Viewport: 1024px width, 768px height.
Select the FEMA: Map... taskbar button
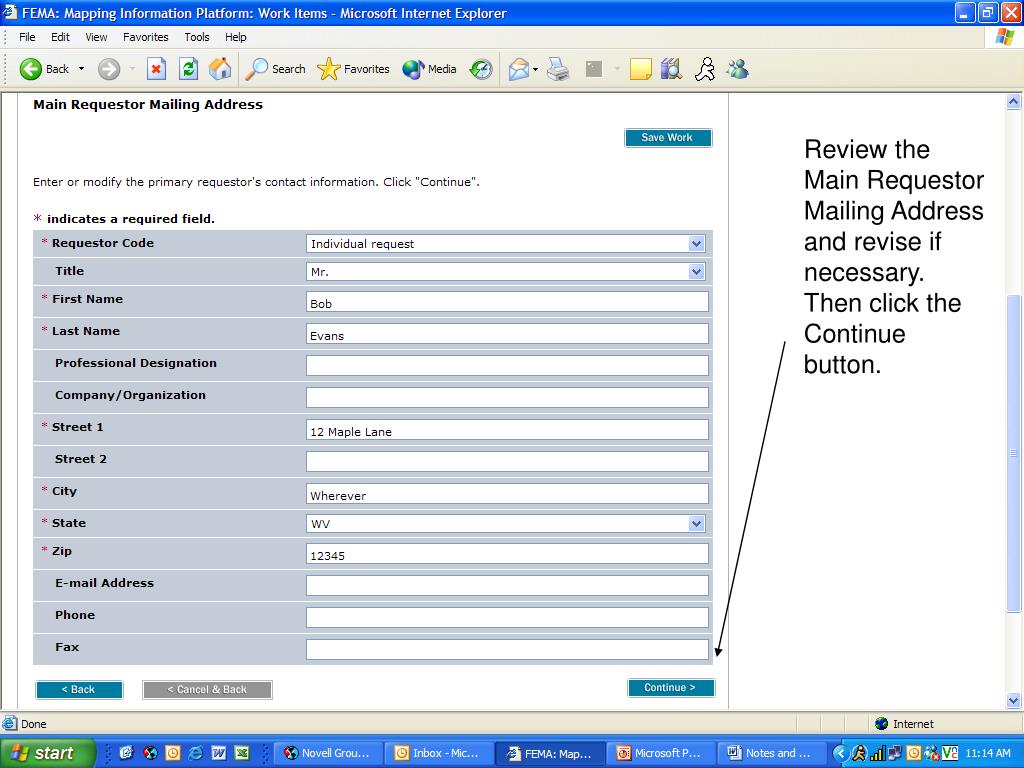pos(549,753)
